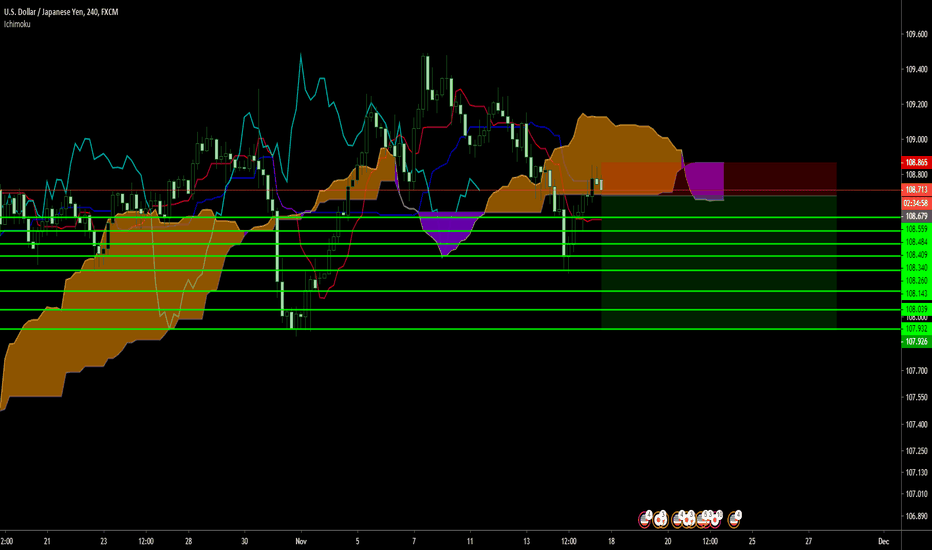
Task: Click the purple future cloud beside the stop zone
Action: click(x=706, y=180)
